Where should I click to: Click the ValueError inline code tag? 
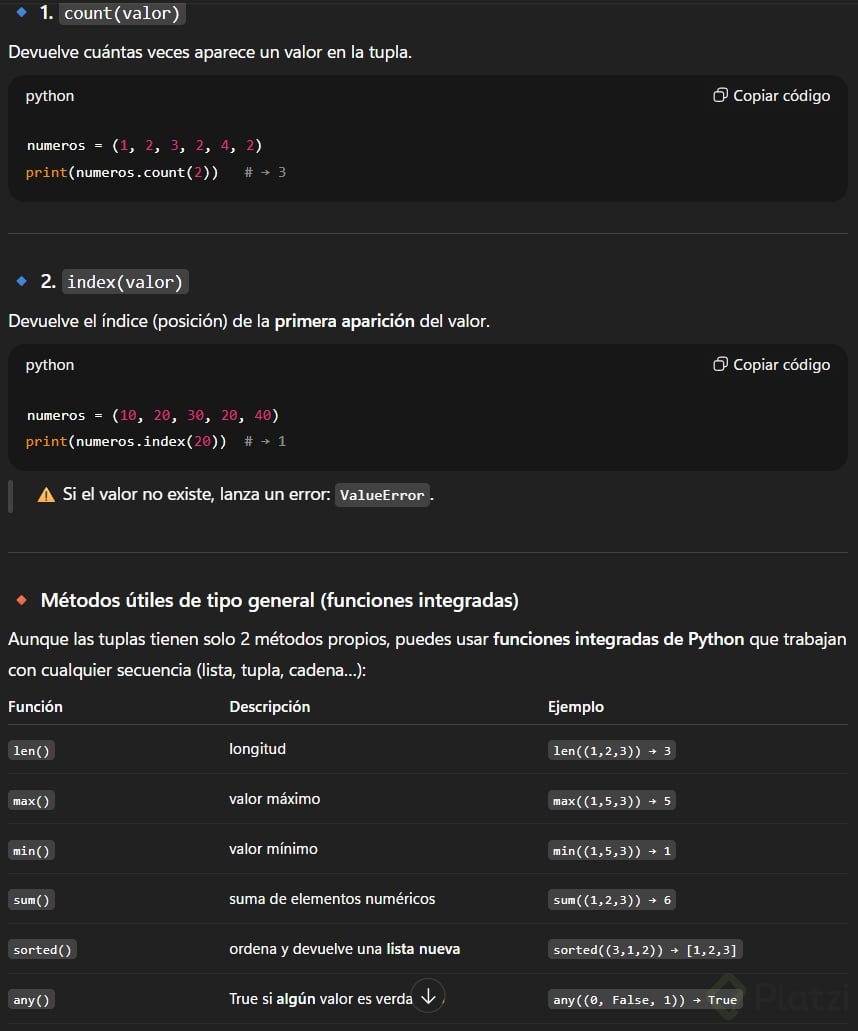coord(382,495)
